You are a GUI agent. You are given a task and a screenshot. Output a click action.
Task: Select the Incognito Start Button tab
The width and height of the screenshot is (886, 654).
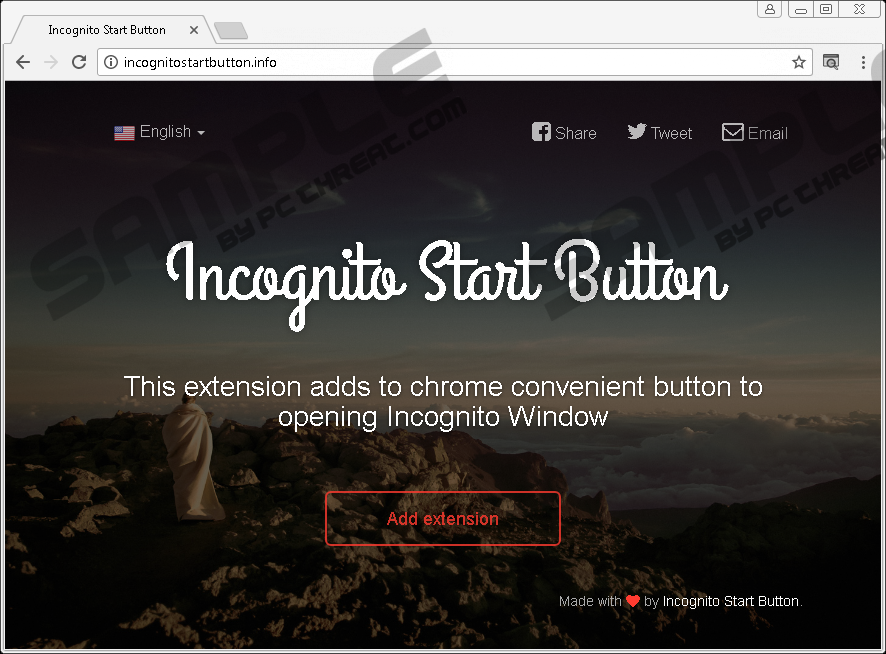click(106, 30)
